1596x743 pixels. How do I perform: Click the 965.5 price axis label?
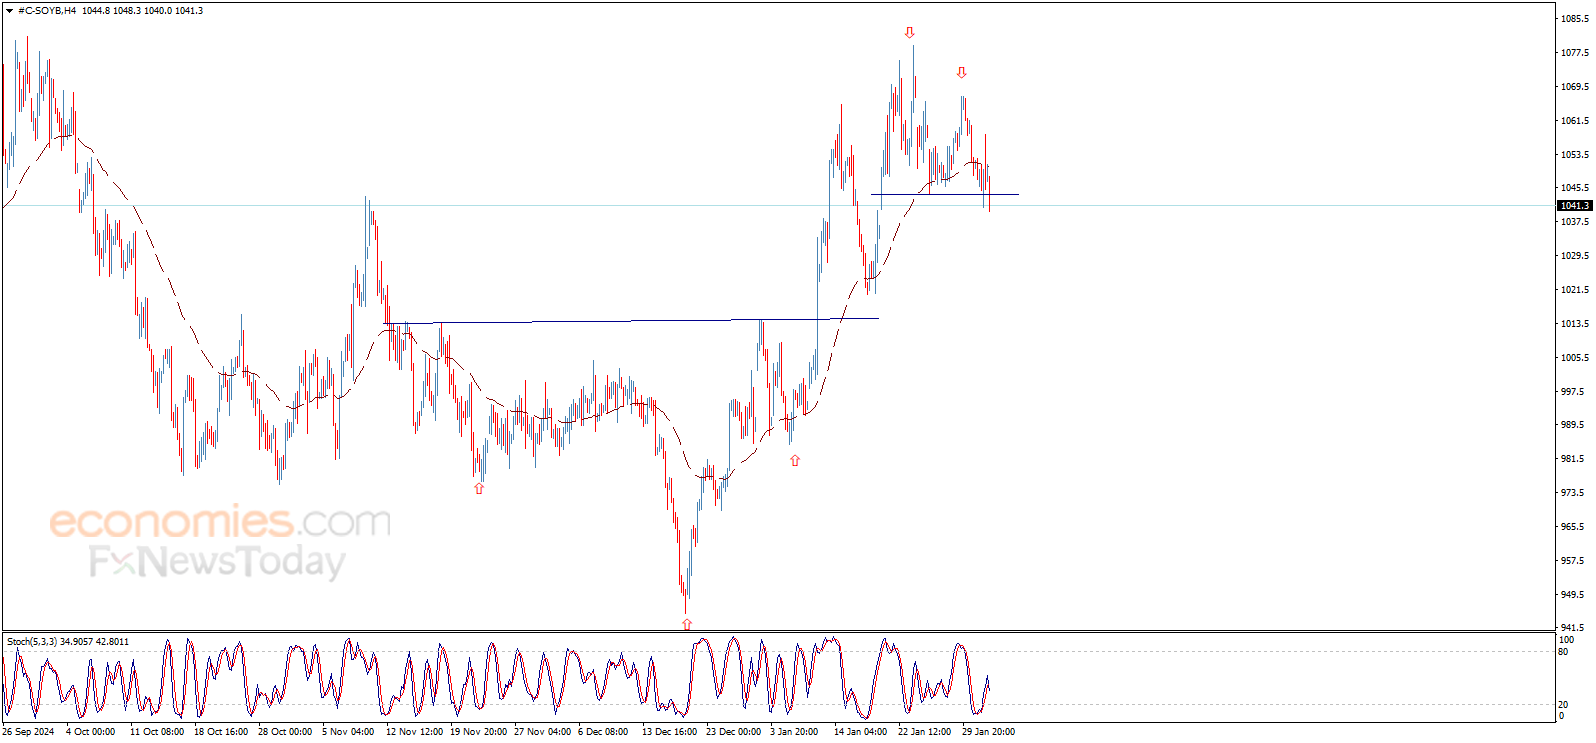coord(1573,527)
